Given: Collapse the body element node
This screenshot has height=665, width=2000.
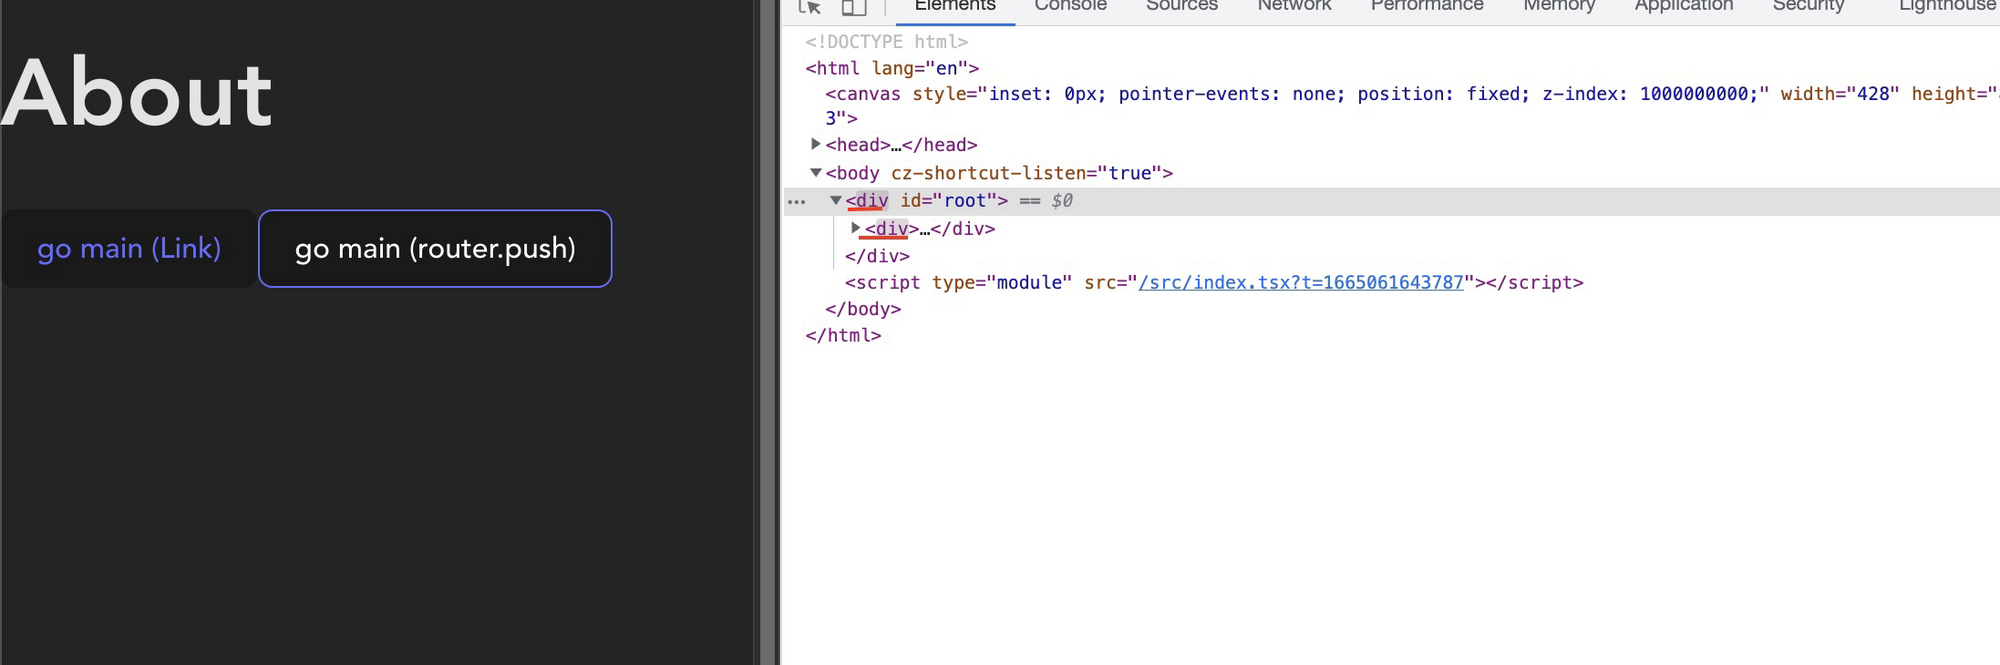Looking at the screenshot, I should pyautogui.click(x=816, y=172).
